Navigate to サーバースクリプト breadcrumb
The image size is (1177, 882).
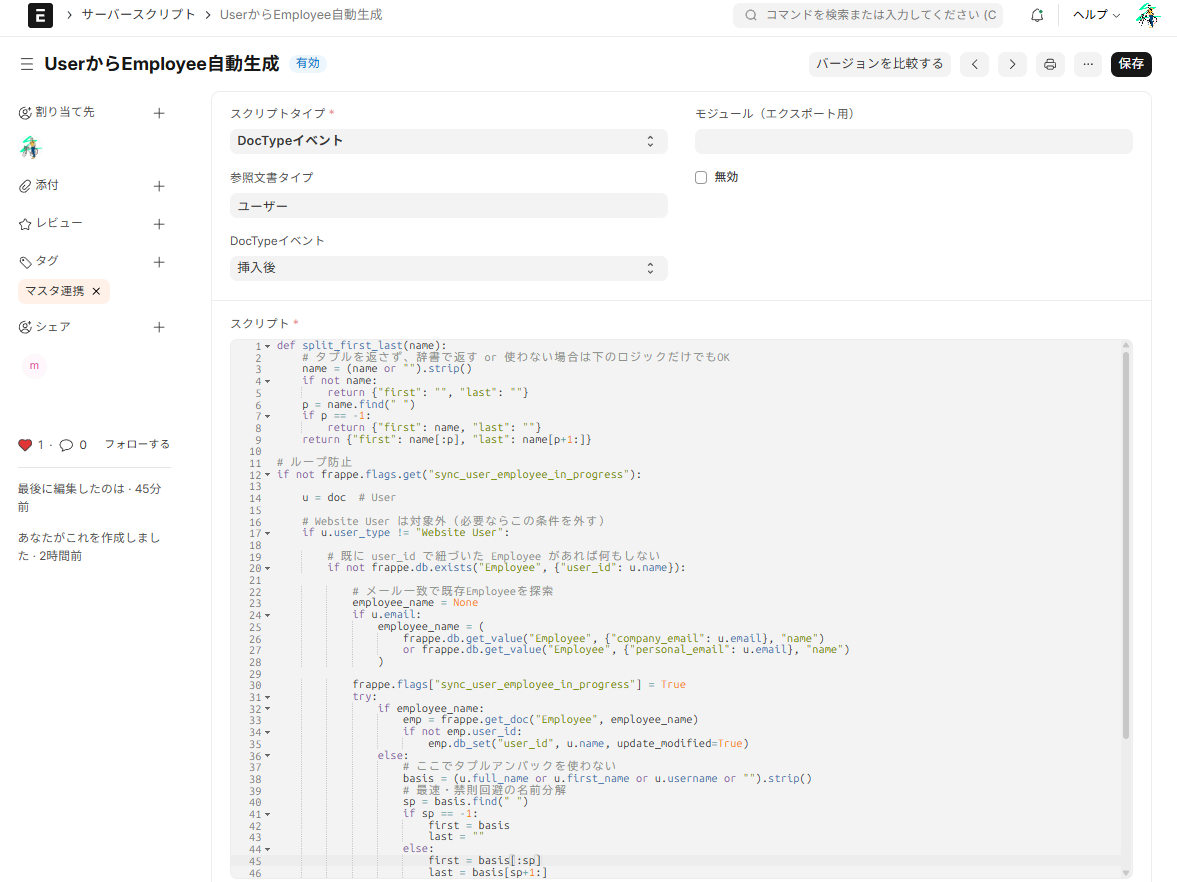(x=140, y=15)
